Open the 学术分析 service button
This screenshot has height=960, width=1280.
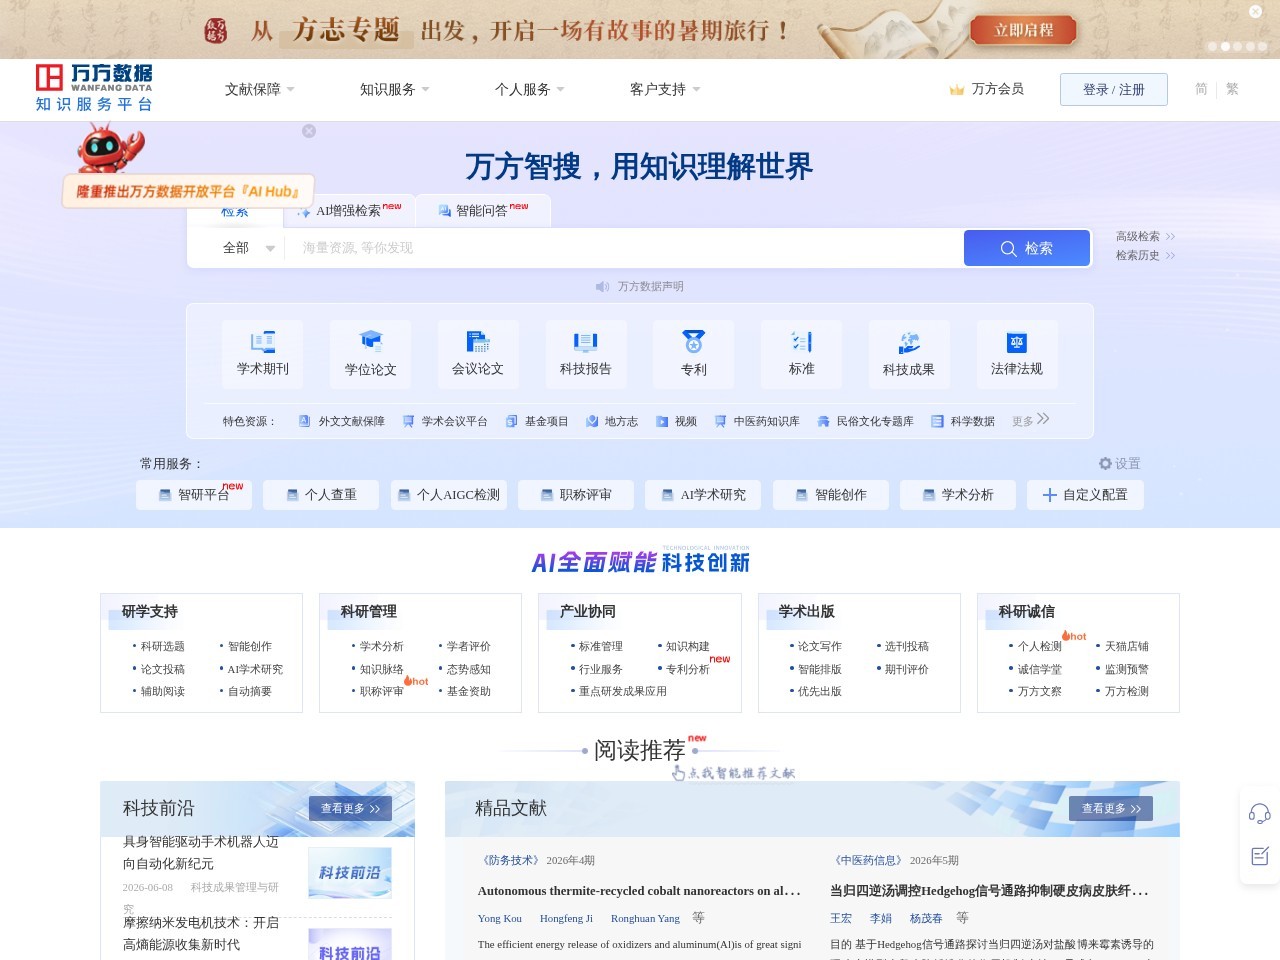(958, 495)
